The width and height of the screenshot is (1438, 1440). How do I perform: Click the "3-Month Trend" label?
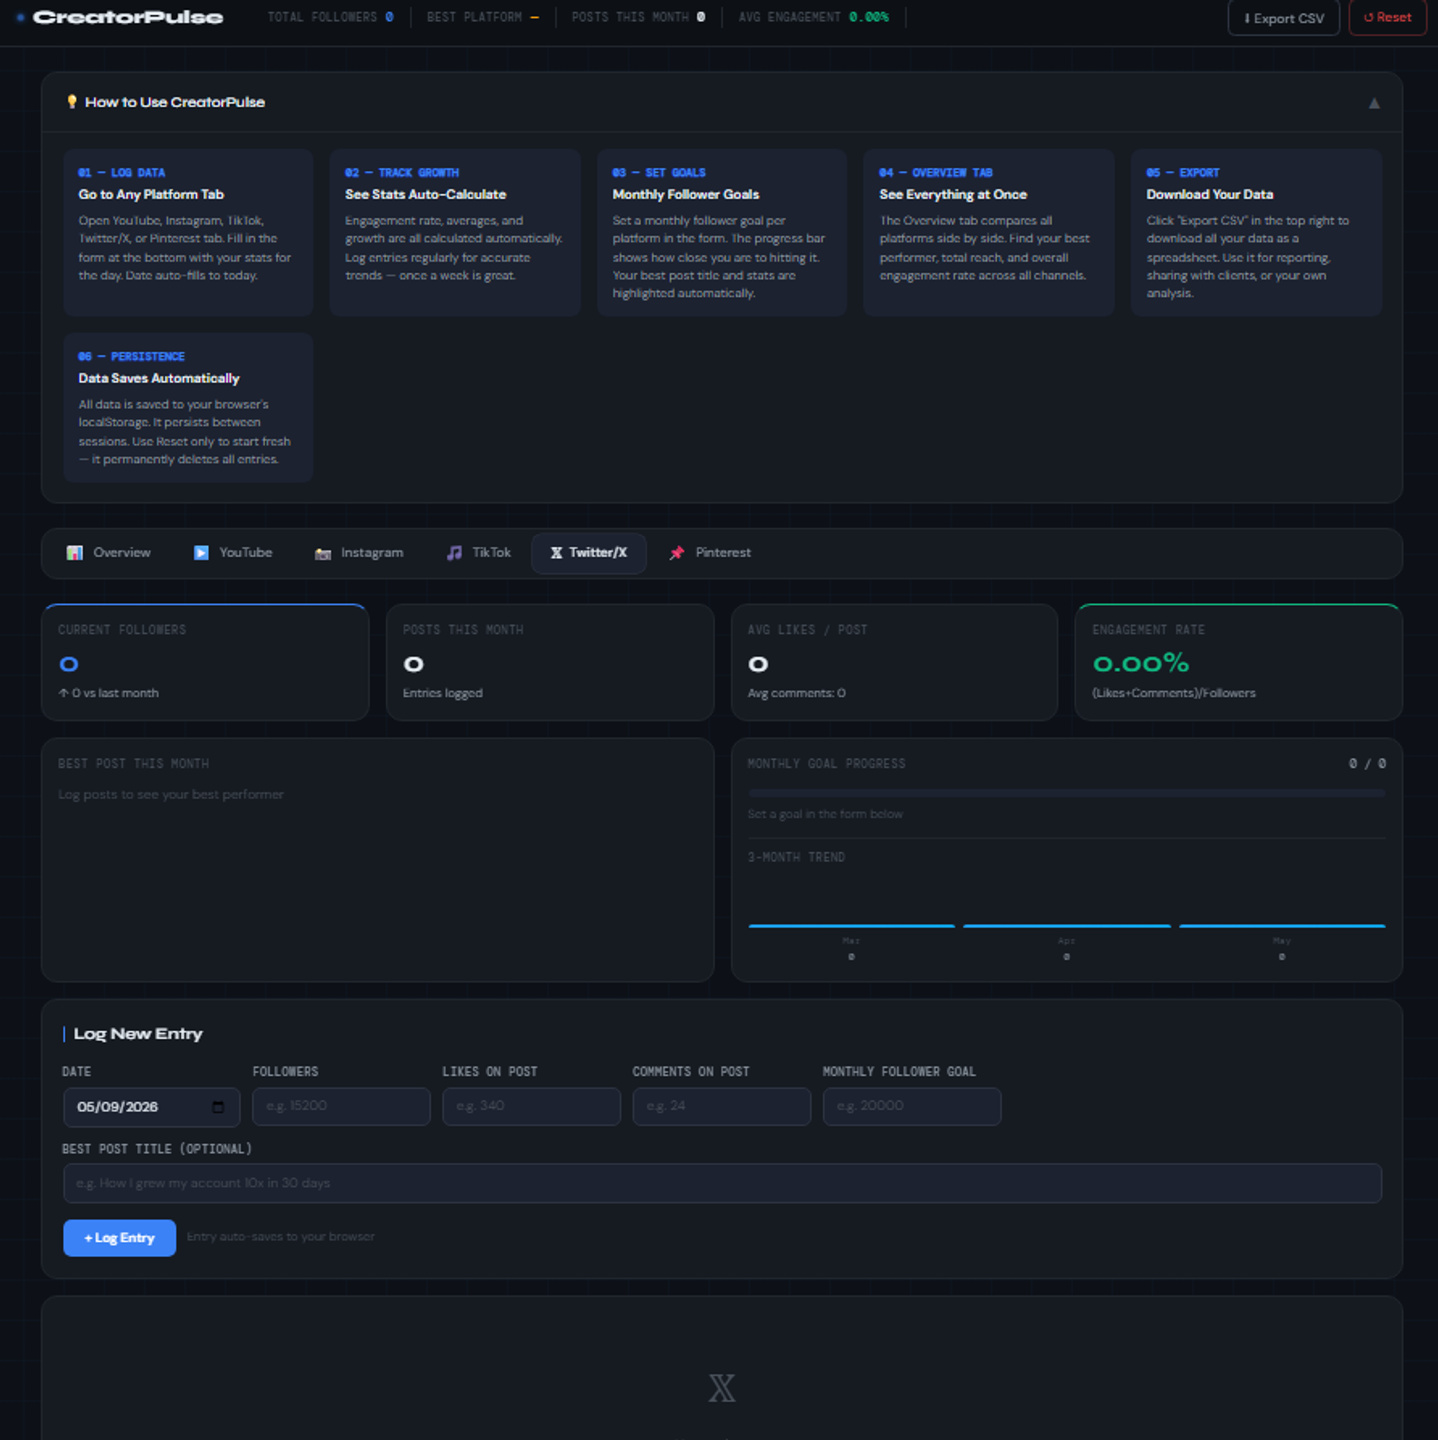tap(796, 857)
